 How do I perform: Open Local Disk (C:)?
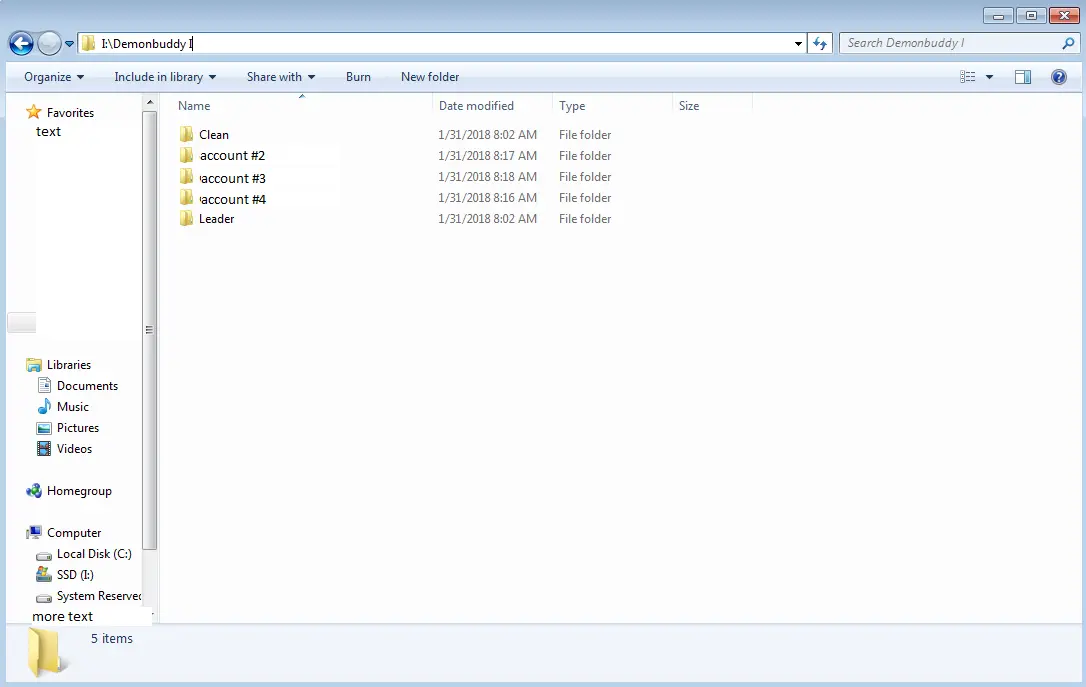coord(94,554)
